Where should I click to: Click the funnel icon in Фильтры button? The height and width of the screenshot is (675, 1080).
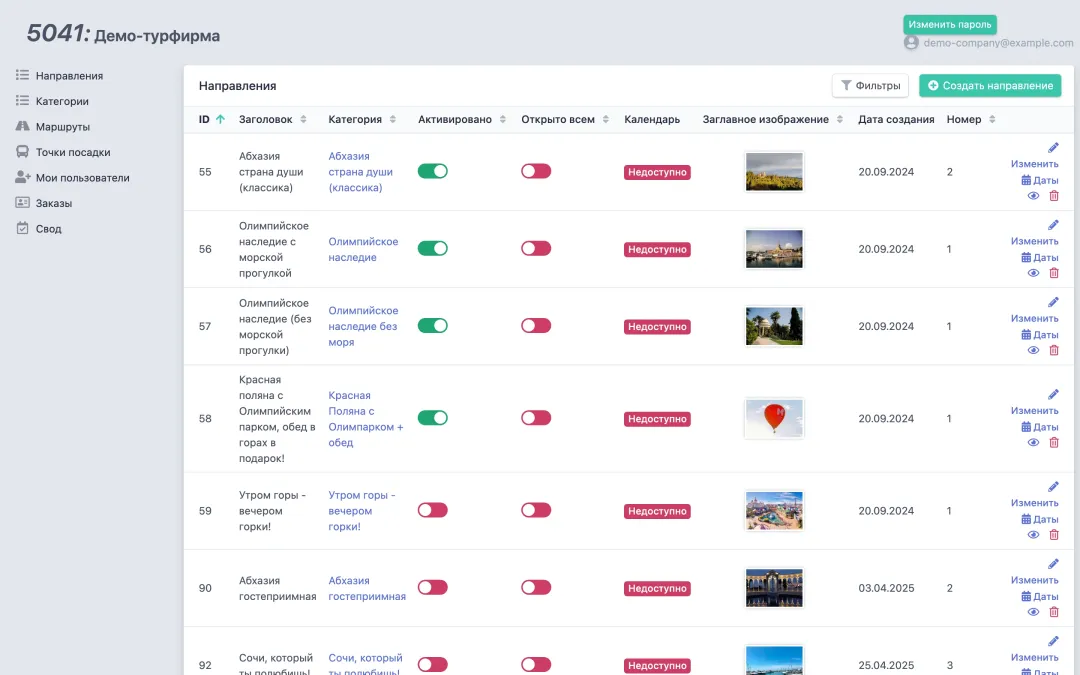846,85
